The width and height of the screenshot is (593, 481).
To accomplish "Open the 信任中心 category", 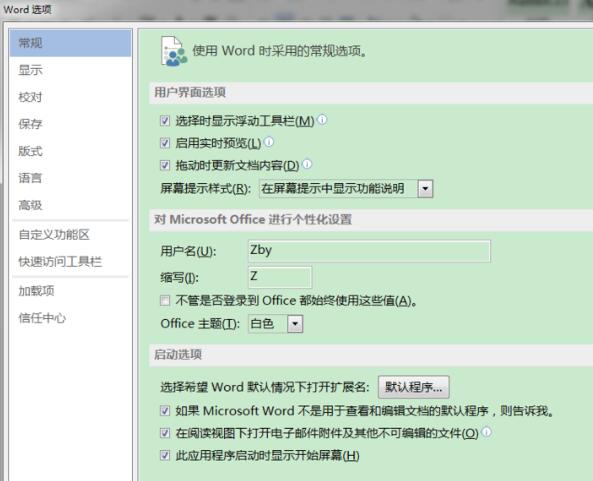I will coord(70,318).
